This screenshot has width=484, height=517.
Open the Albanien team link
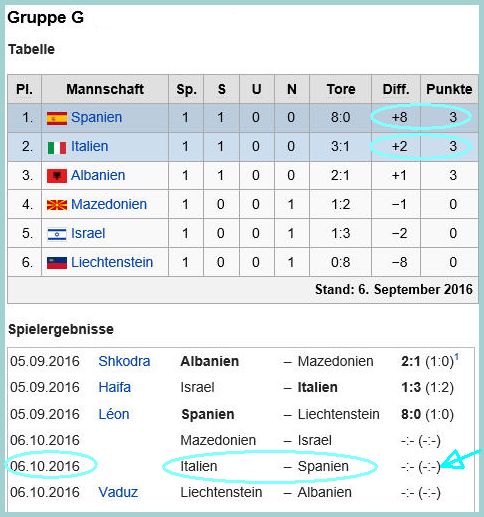point(98,176)
